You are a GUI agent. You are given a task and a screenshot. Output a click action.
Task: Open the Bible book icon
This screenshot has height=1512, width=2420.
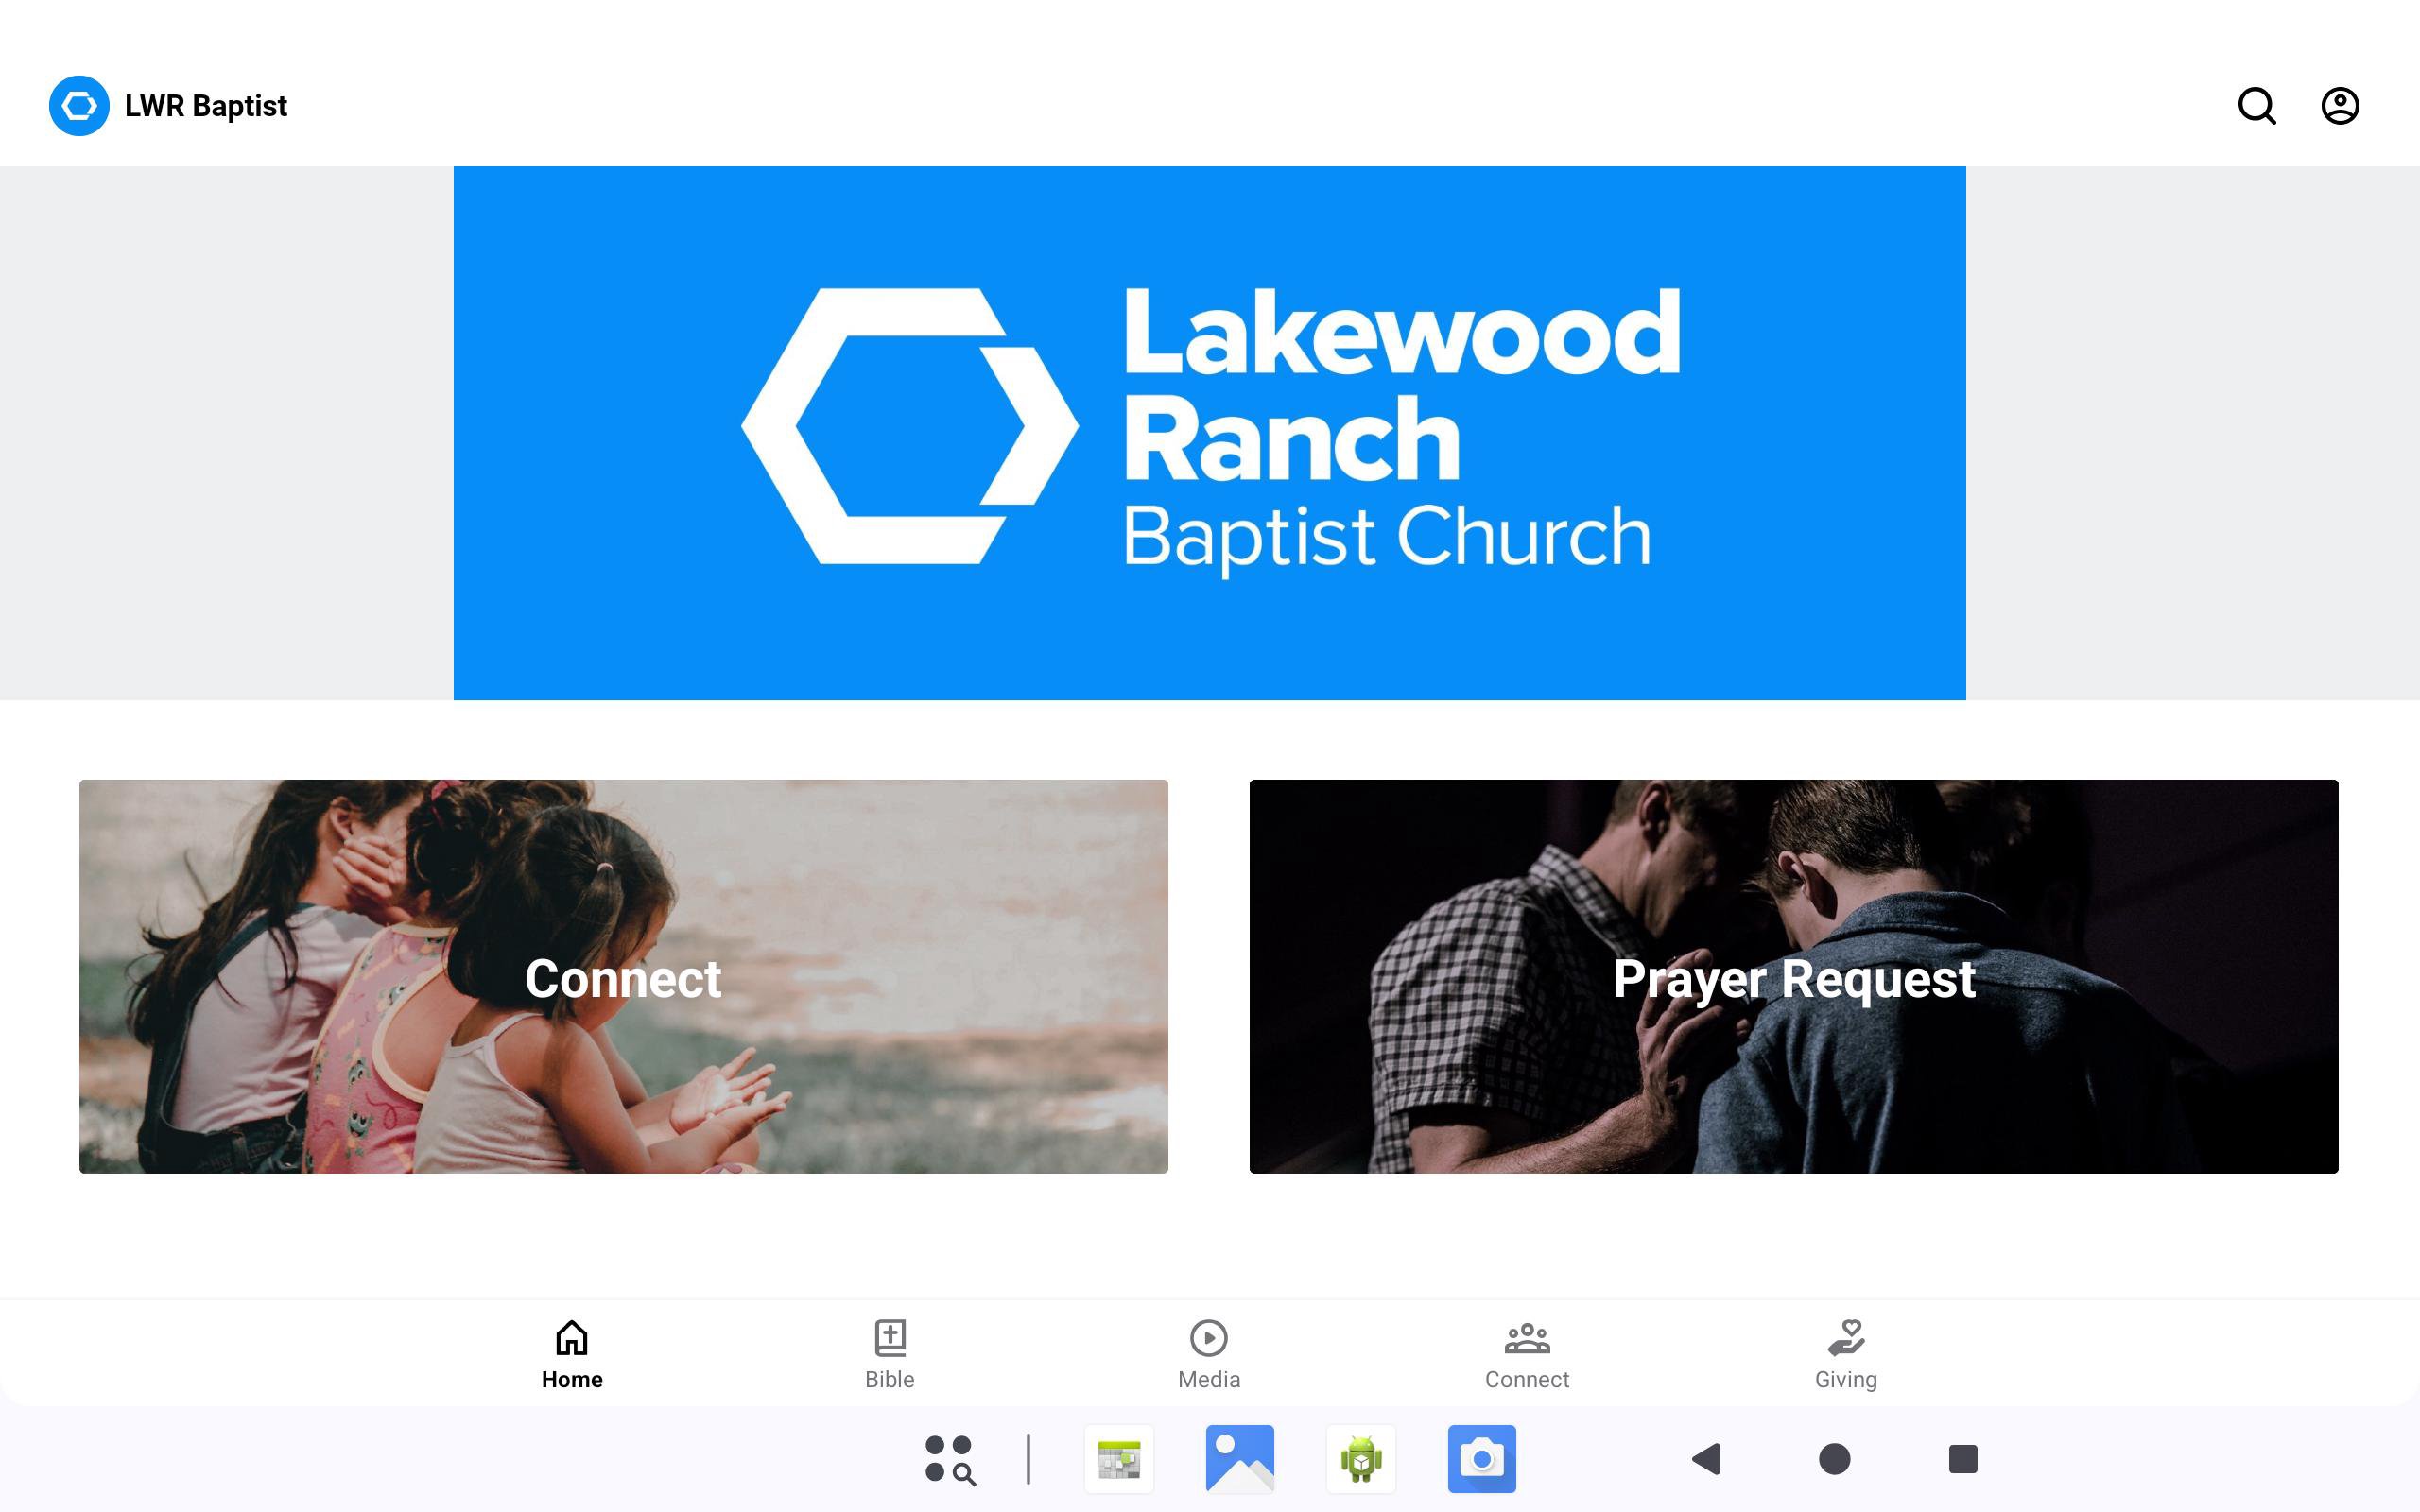point(890,1338)
